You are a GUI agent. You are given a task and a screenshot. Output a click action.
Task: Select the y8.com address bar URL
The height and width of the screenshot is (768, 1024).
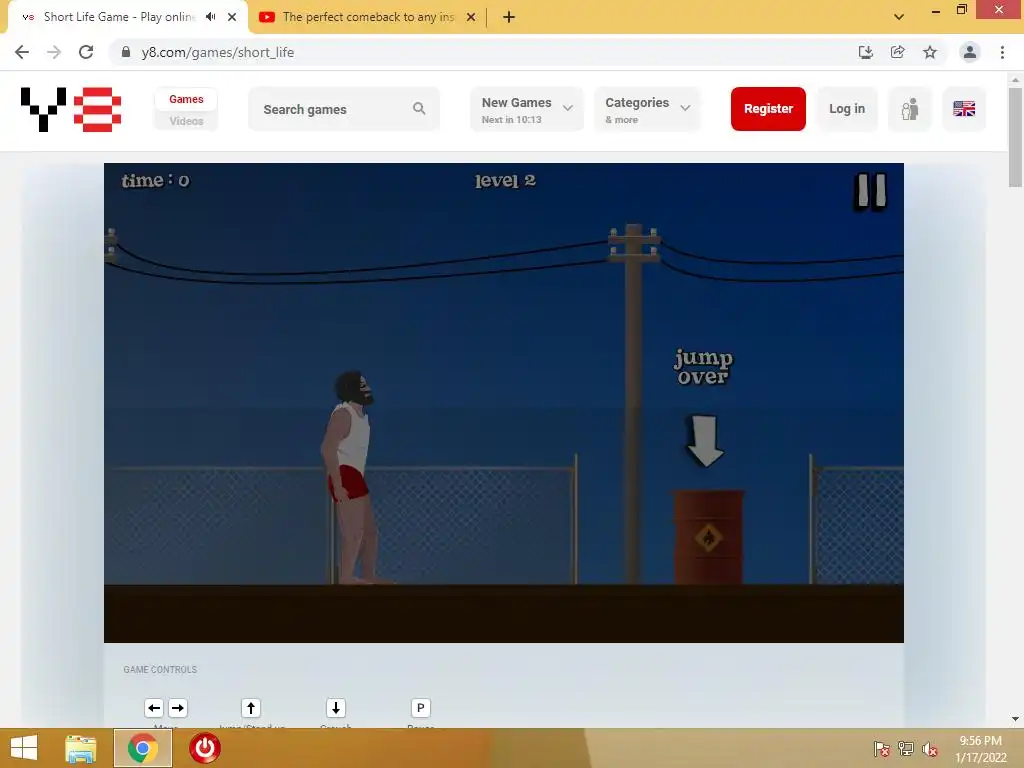(217, 52)
